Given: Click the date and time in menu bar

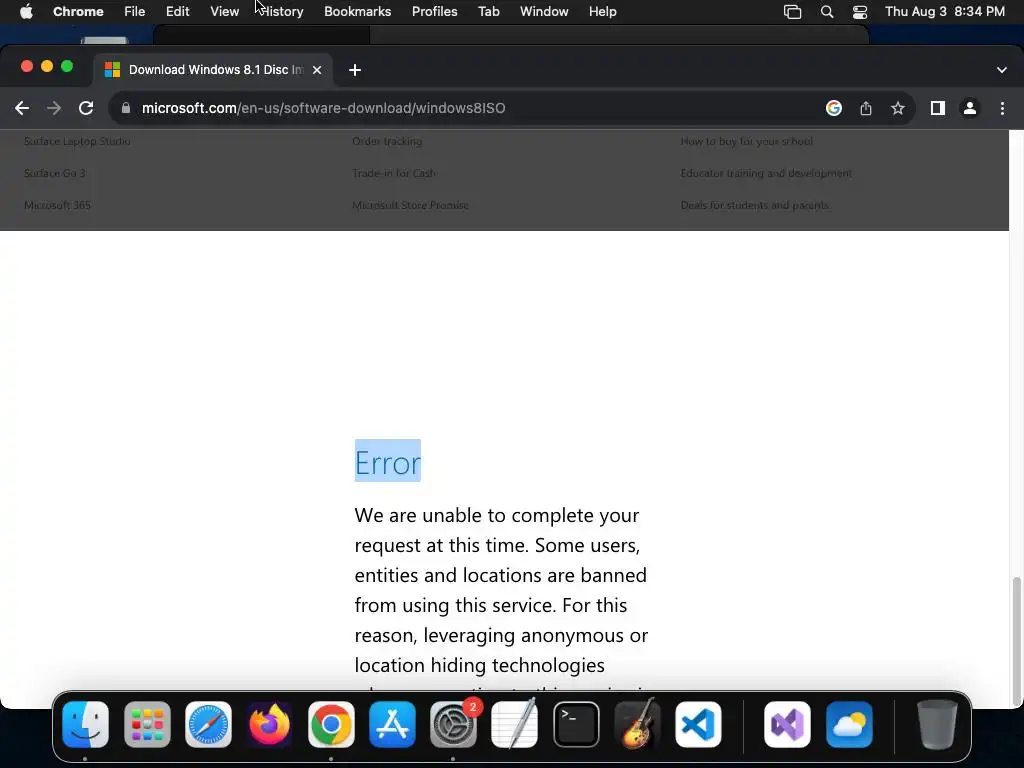Looking at the screenshot, I should tap(945, 12).
